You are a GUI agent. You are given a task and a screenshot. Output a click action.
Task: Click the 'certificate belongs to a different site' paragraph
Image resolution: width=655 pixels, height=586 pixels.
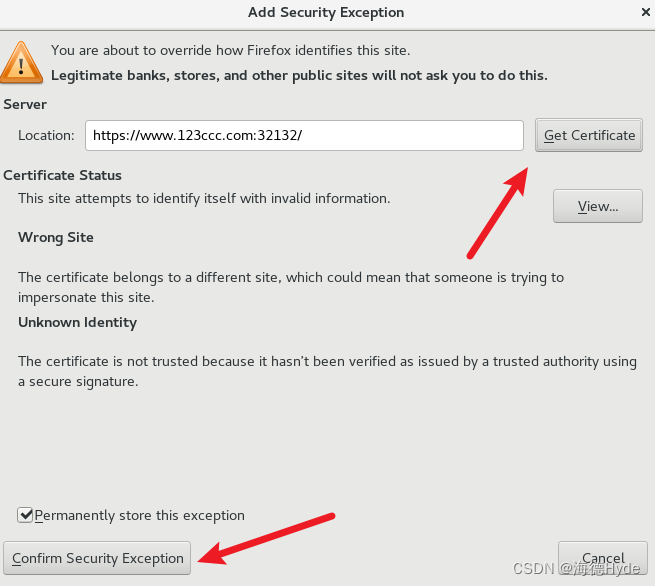[291, 287]
